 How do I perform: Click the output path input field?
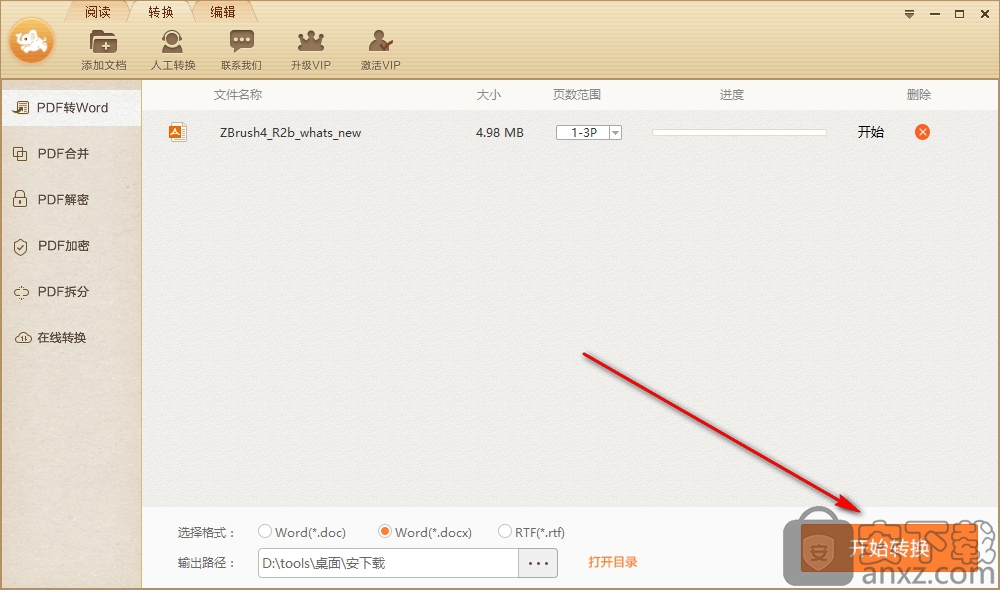point(388,563)
